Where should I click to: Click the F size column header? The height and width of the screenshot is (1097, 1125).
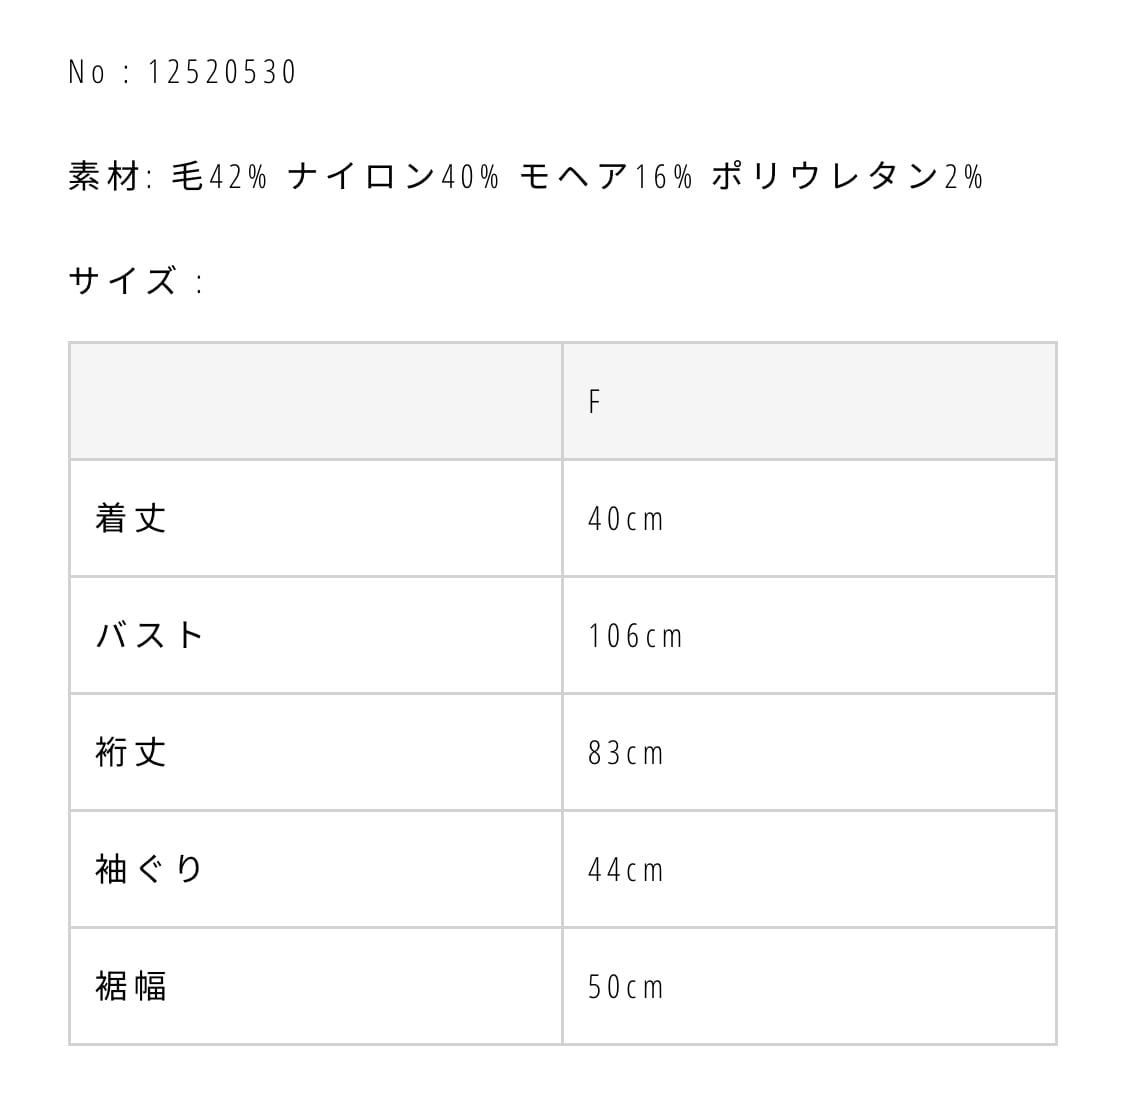click(594, 402)
